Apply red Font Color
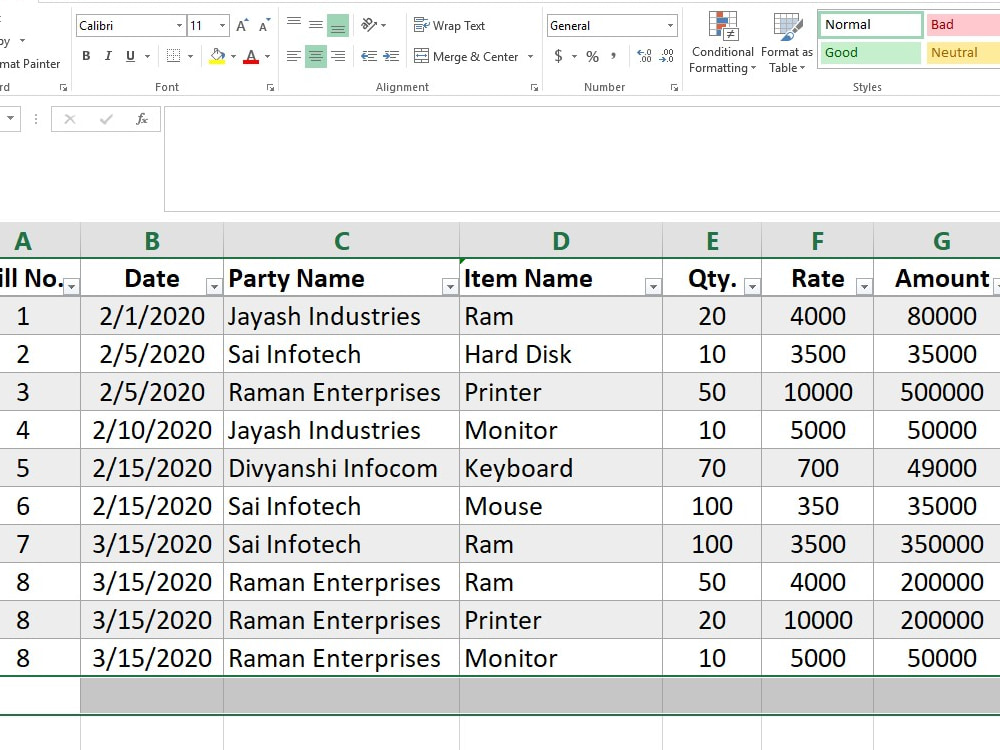The height and width of the screenshot is (750, 1000). [x=251, y=56]
